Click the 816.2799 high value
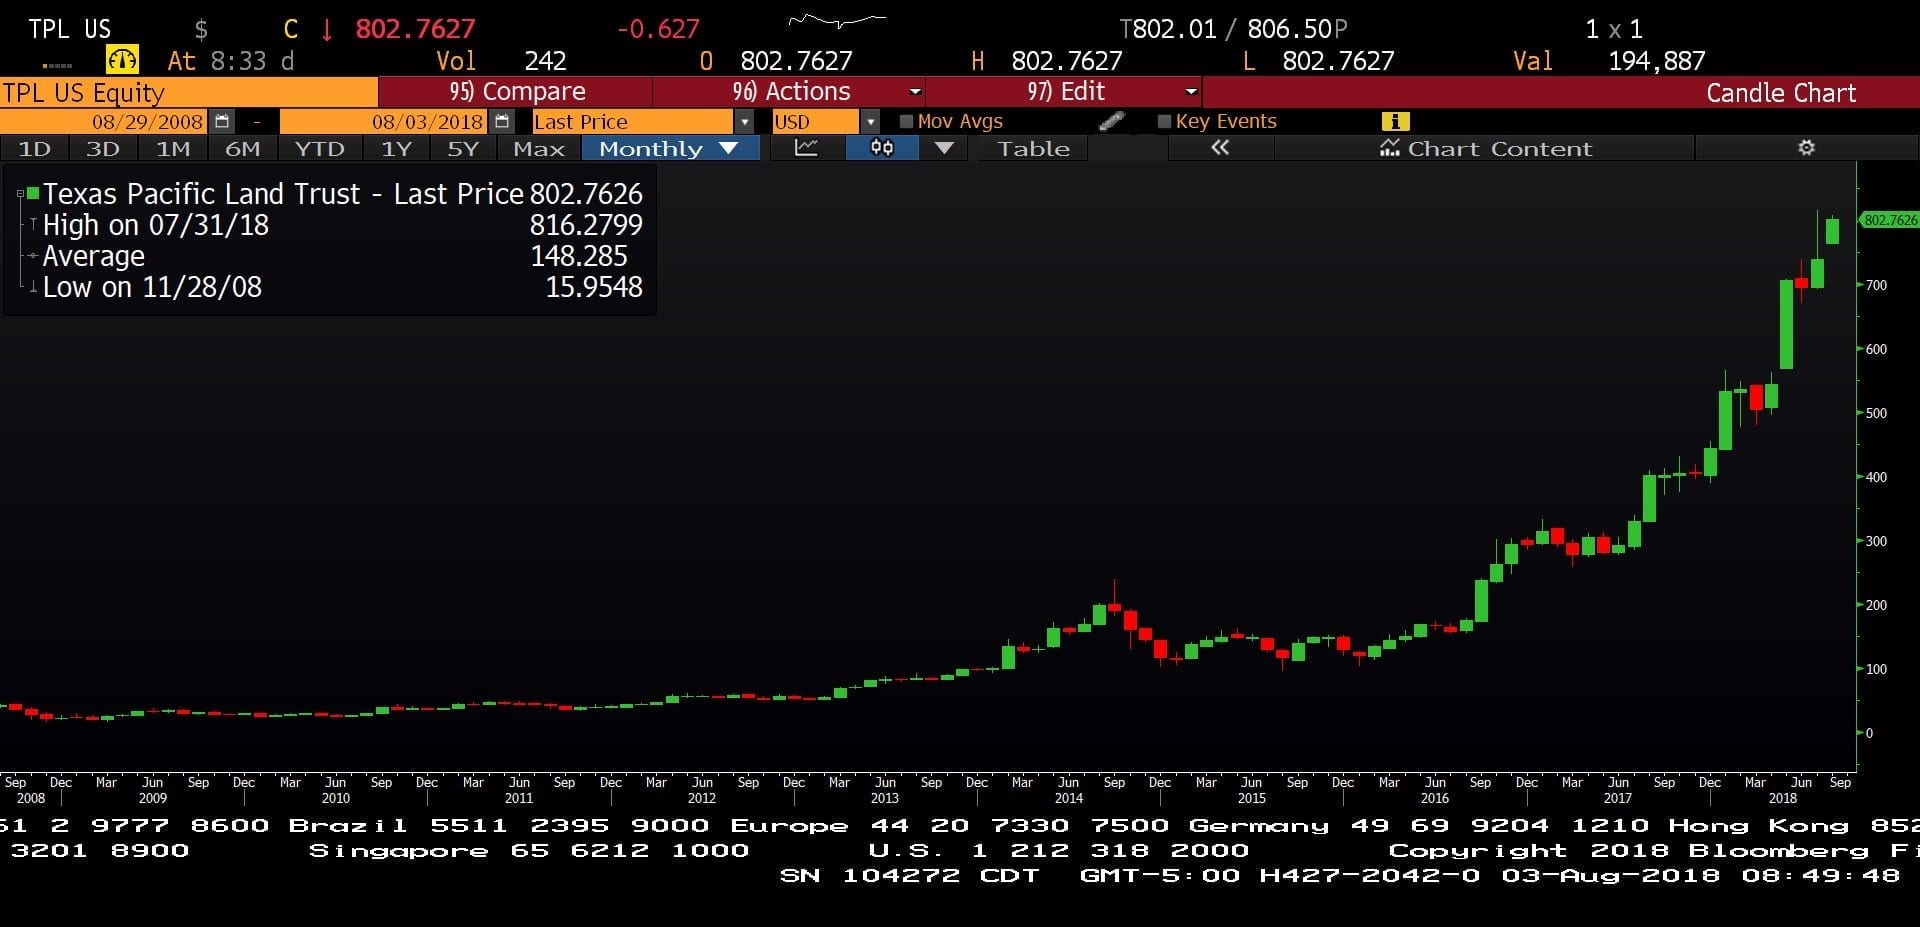The image size is (1920, 927). [x=586, y=225]
